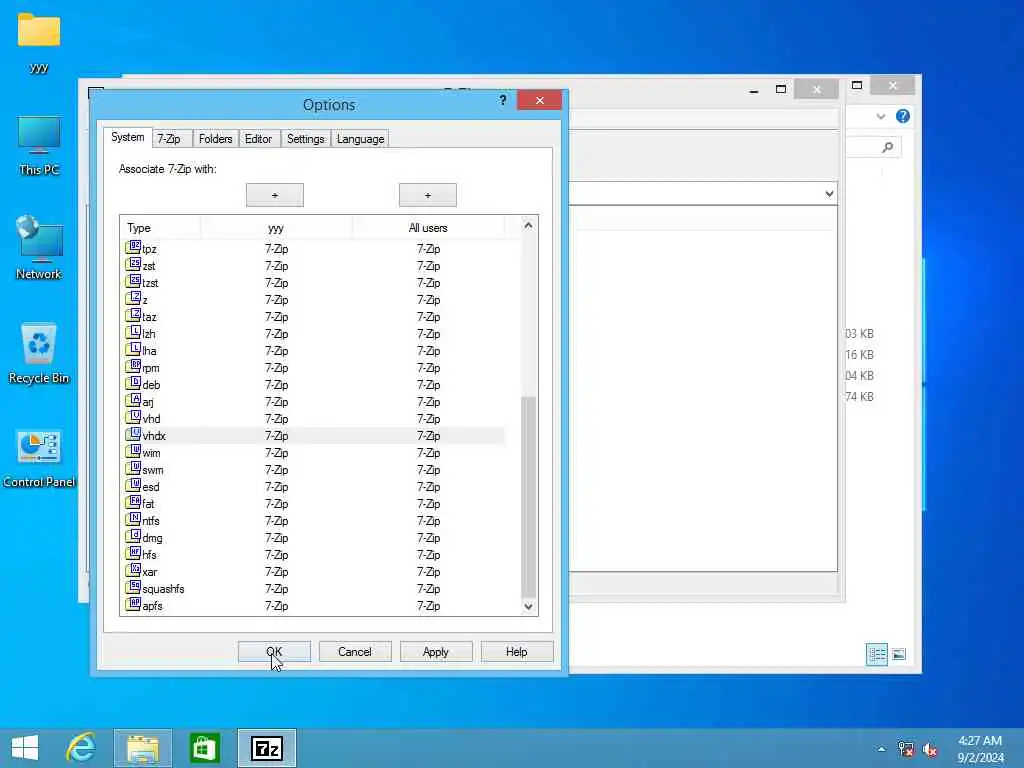
Task: Switch to large icons view in Explorer
Action: (x=899, y=654)
